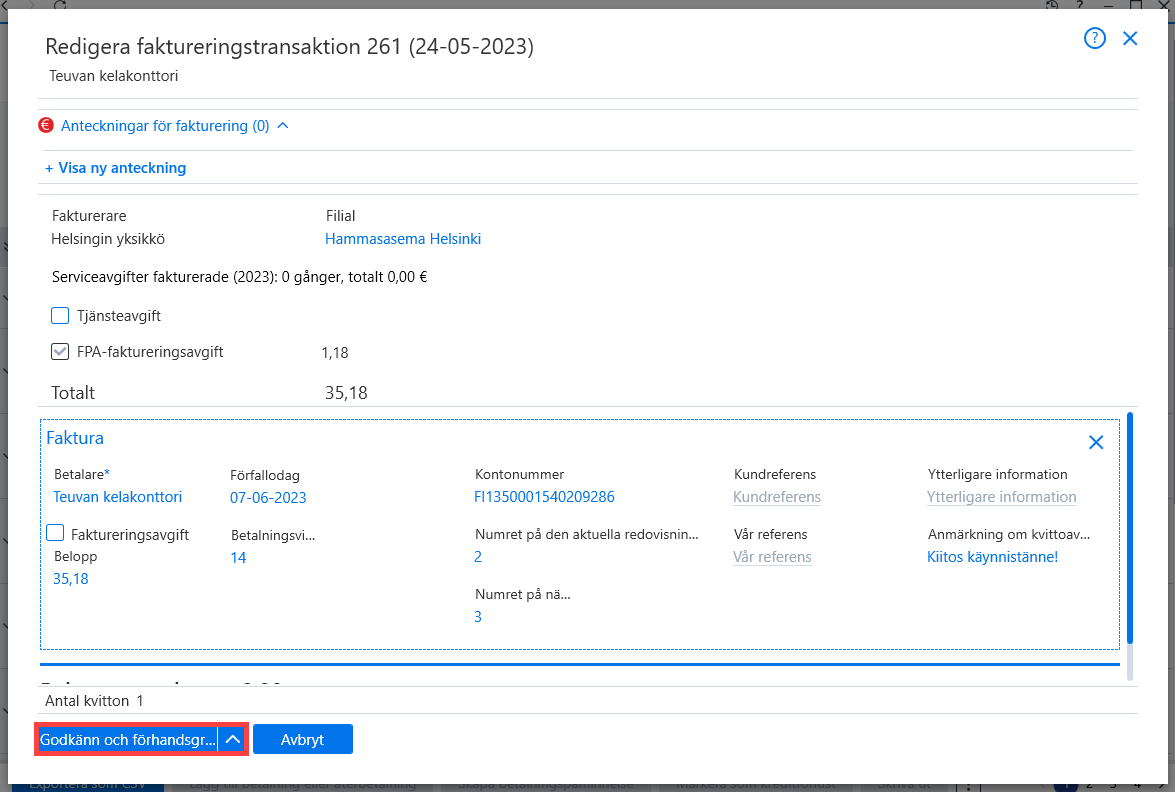Click the Avbryt button
Screen dimensions: 1175x792
tap(303, 740)
